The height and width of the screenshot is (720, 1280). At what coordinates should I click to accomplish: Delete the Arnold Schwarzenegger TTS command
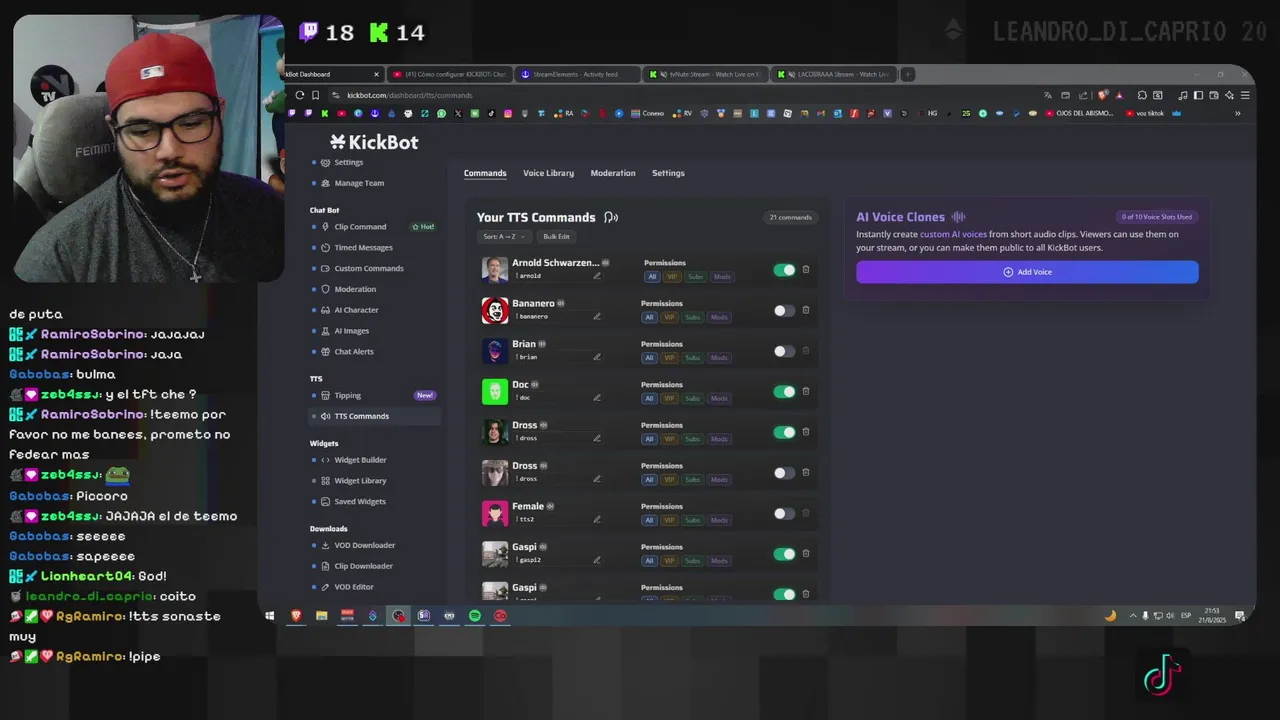(806, 270)
